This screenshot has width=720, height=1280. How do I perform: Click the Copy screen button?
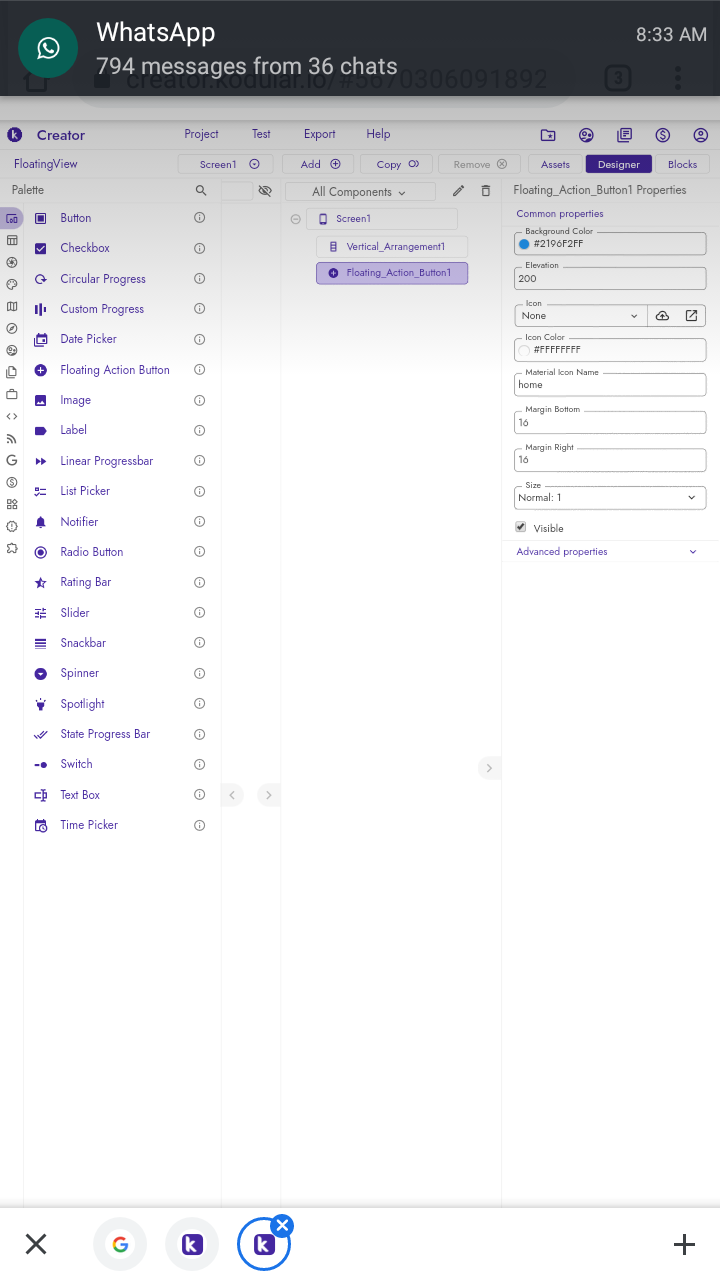397,164
